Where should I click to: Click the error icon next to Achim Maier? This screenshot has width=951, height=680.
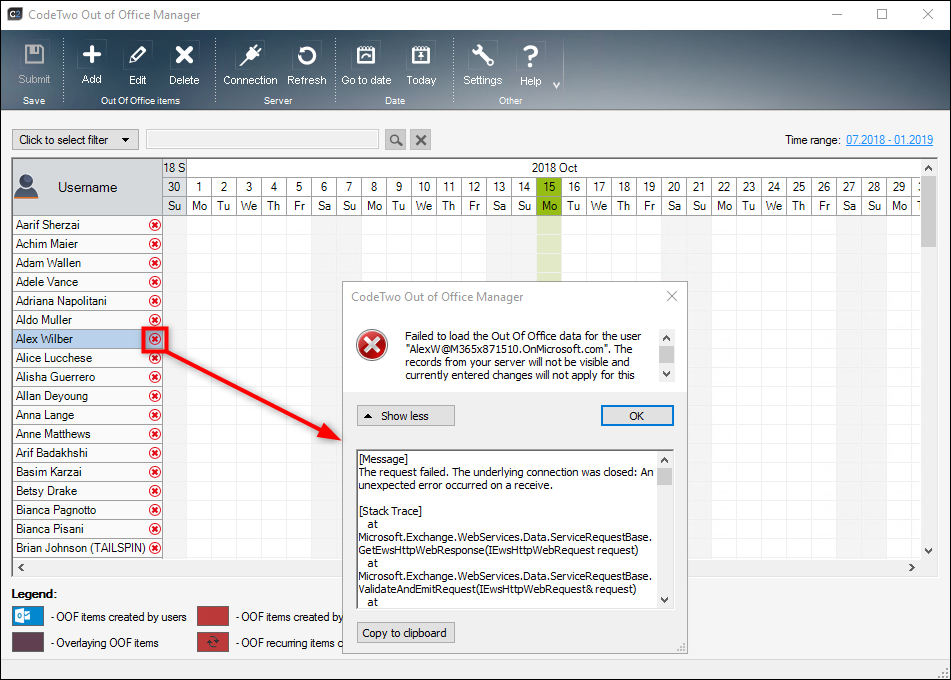[x=155, y=244]
